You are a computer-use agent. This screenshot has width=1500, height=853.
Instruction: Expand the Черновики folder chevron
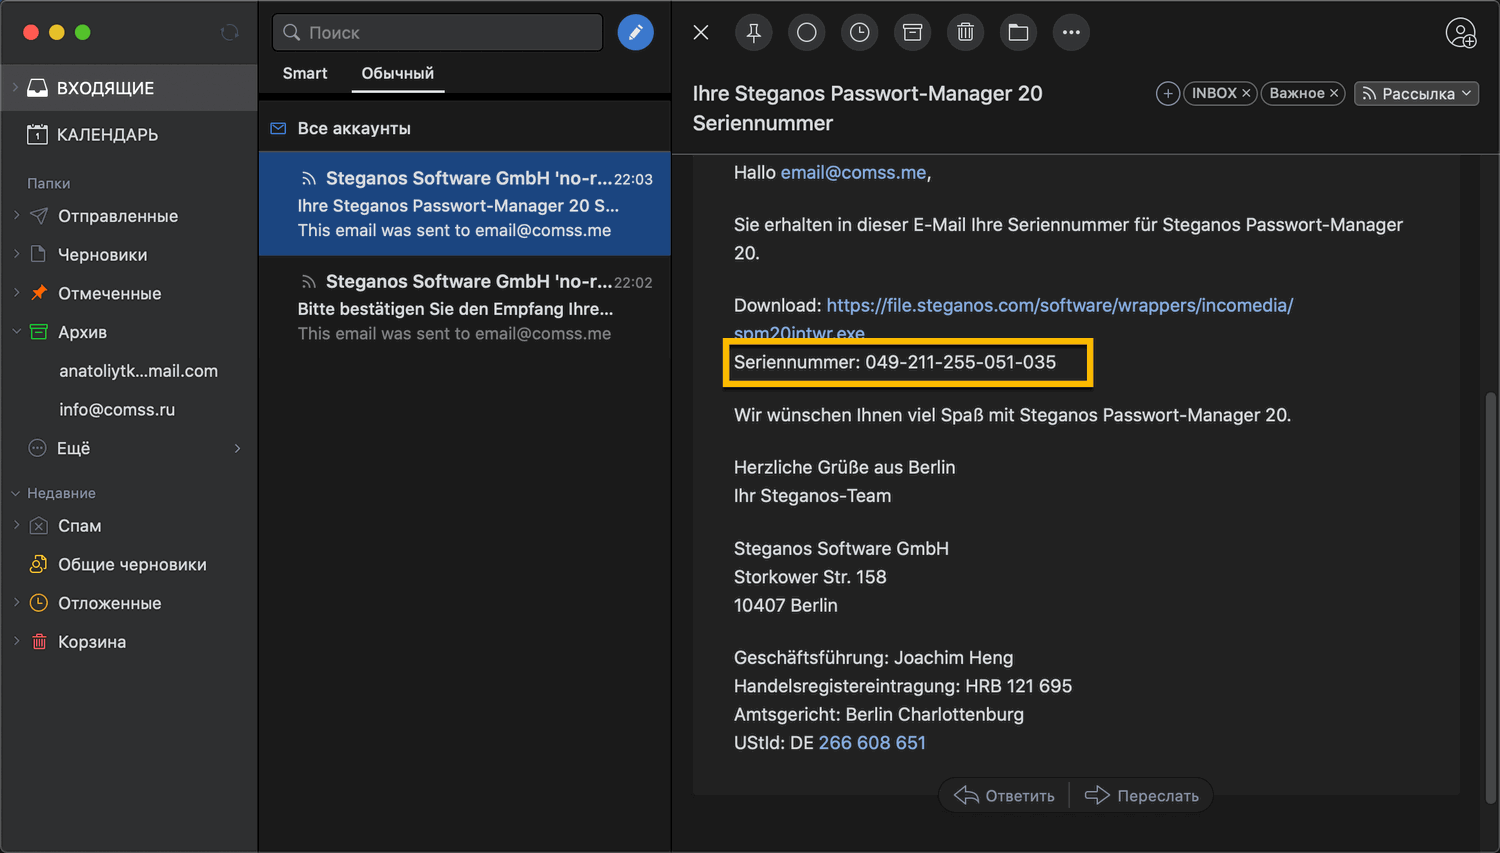(16, 255)
